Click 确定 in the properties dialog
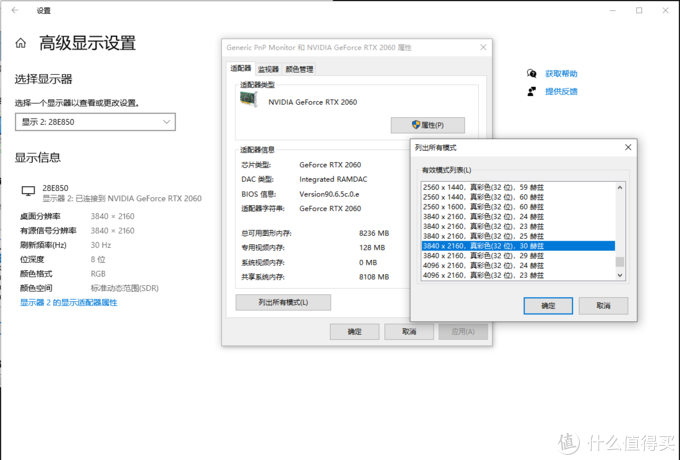680x460 pixels. 354,332
